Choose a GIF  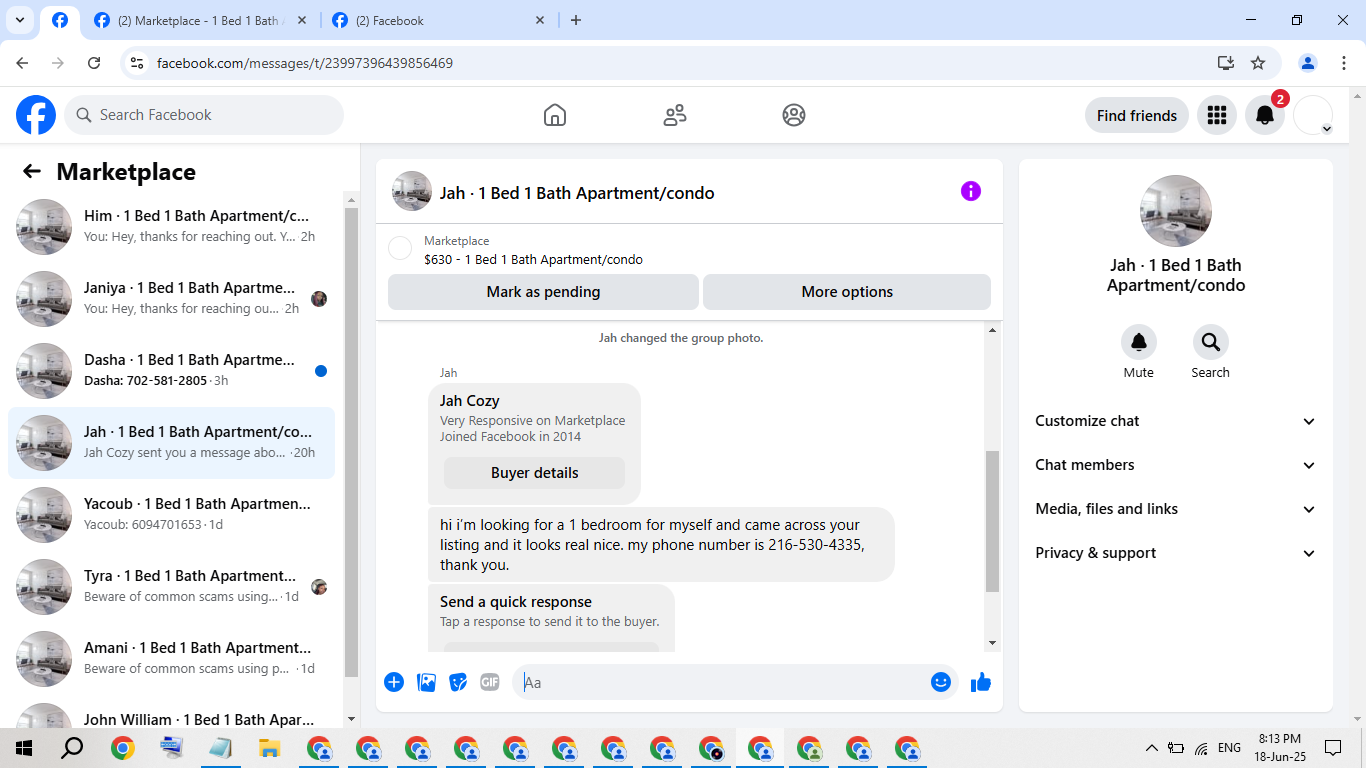[489, 682]
